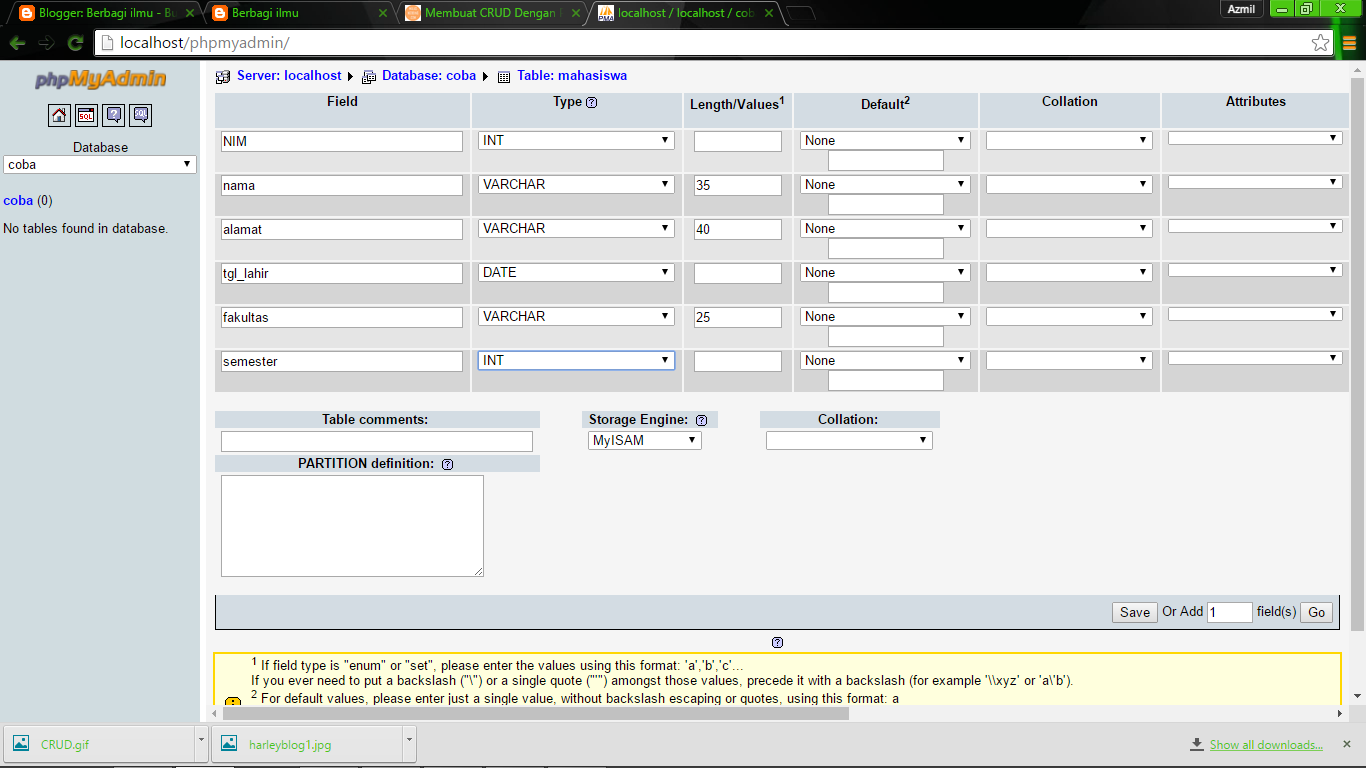Open the SQL query window icon

click(85, 115)
